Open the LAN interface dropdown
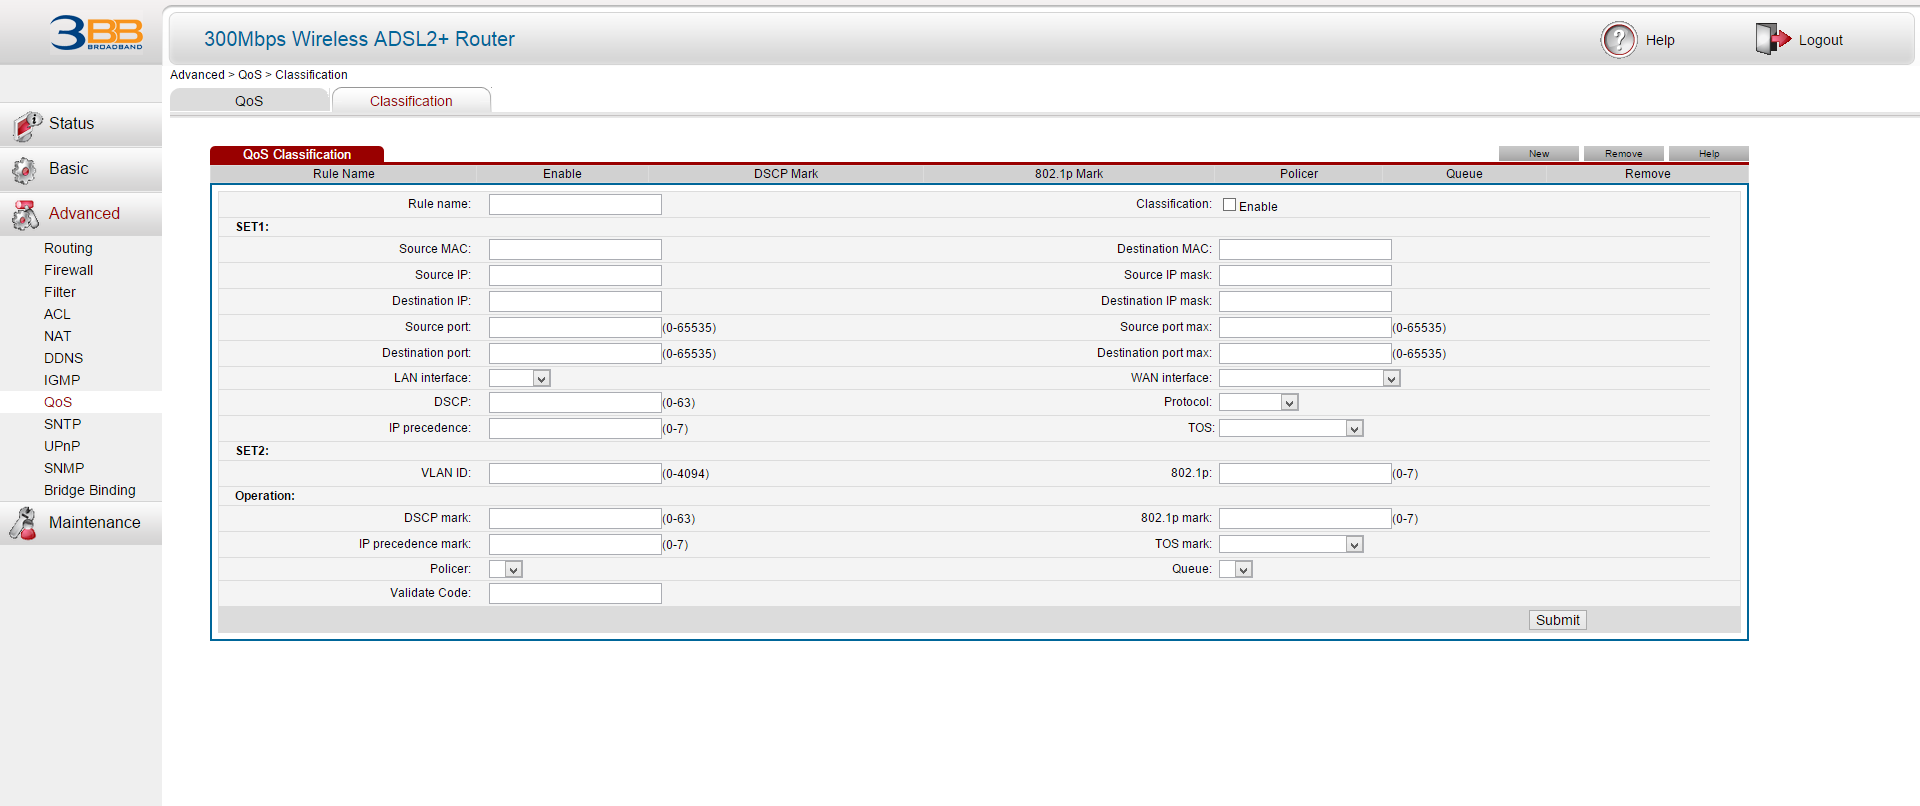This screenshot has height=806, width=1920. point(520,378)
